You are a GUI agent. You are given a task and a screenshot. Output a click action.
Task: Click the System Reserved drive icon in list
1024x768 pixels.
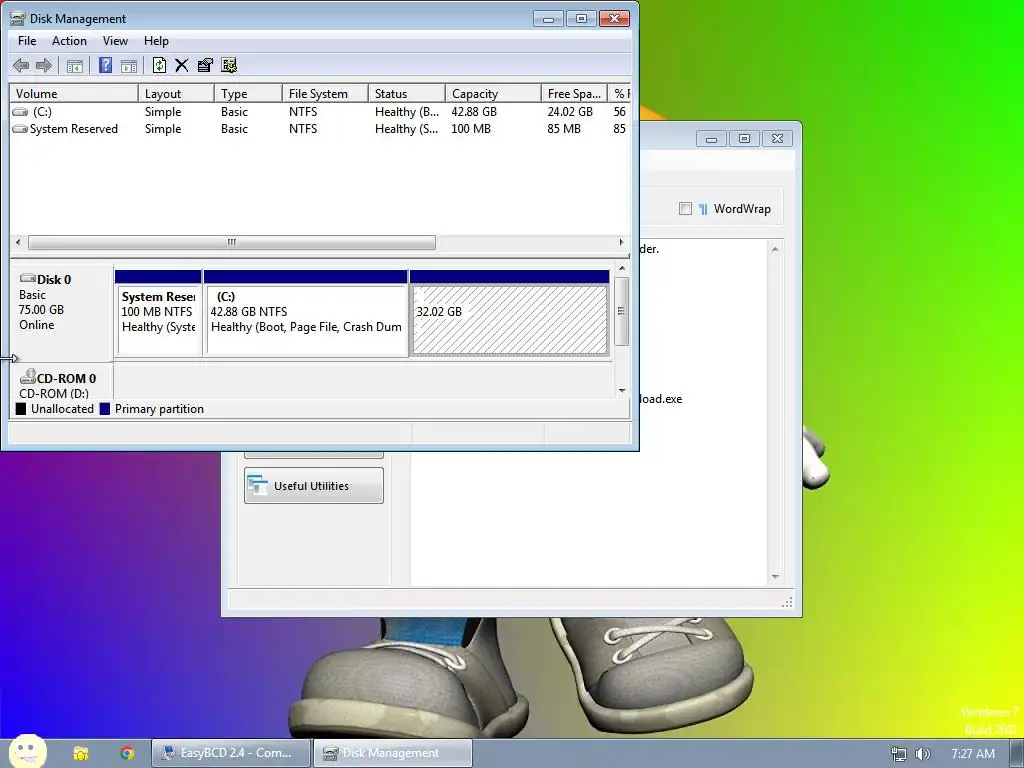(x=20, y=129)
